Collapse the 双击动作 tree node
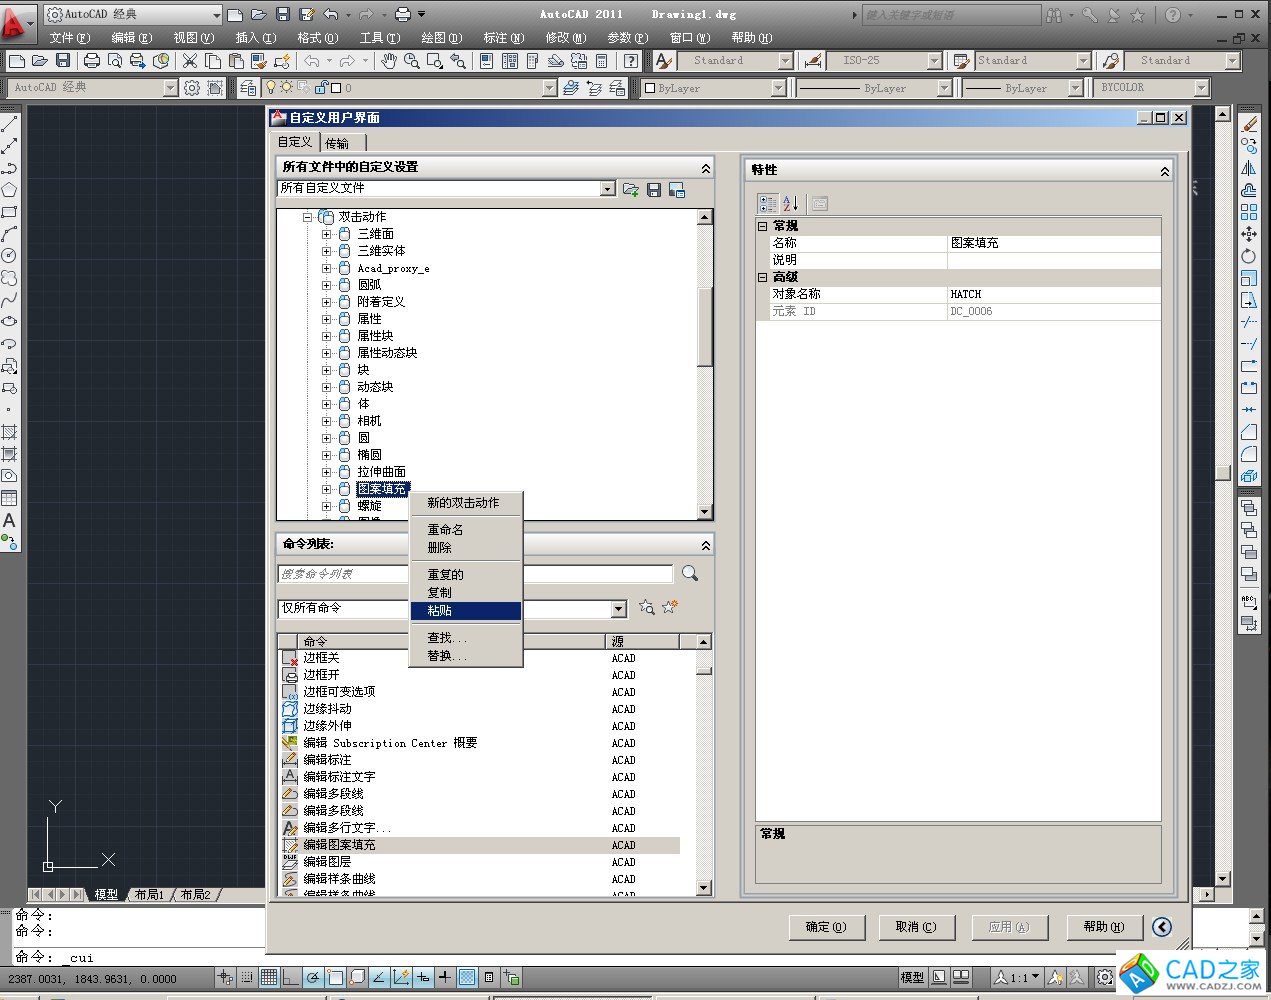The image size is (1271, 1000). coord(308,217)
